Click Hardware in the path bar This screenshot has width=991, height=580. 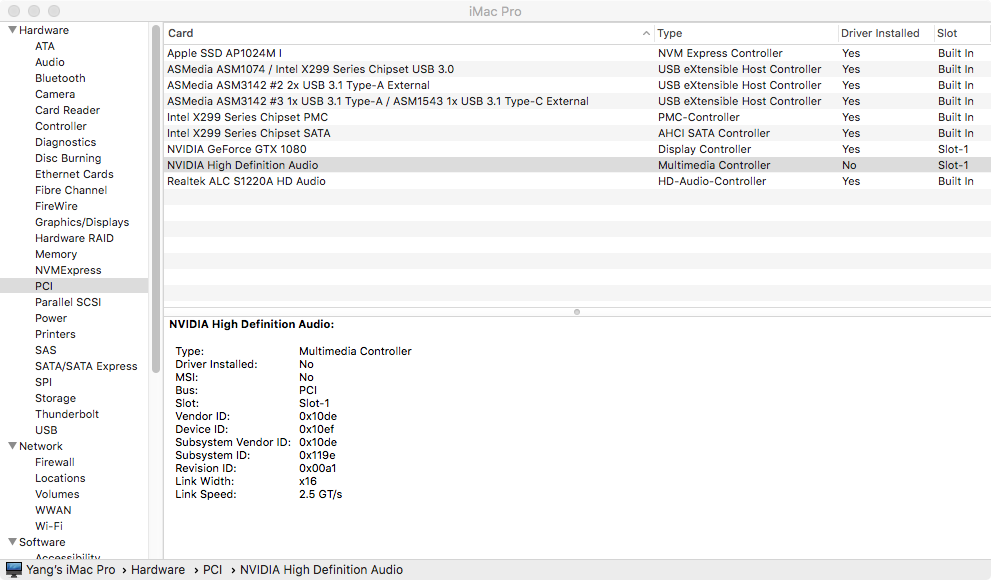[158, 569]
